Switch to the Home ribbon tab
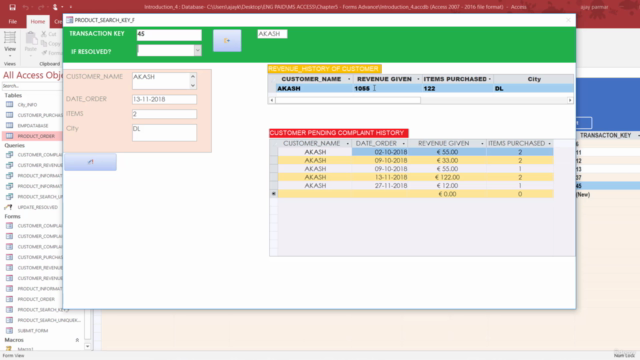Image resolution: width=640 pixels, height=360 pixels. (x=38, y=21)
